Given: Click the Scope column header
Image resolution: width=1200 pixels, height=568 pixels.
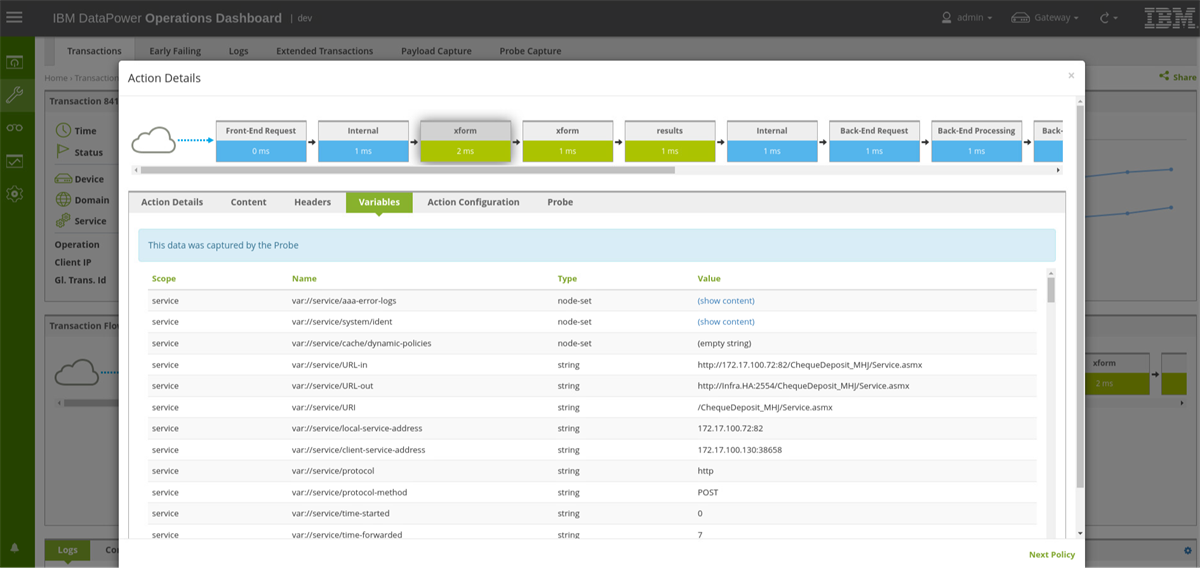Looking at the screenshot, I should click(x=164, y=279).
